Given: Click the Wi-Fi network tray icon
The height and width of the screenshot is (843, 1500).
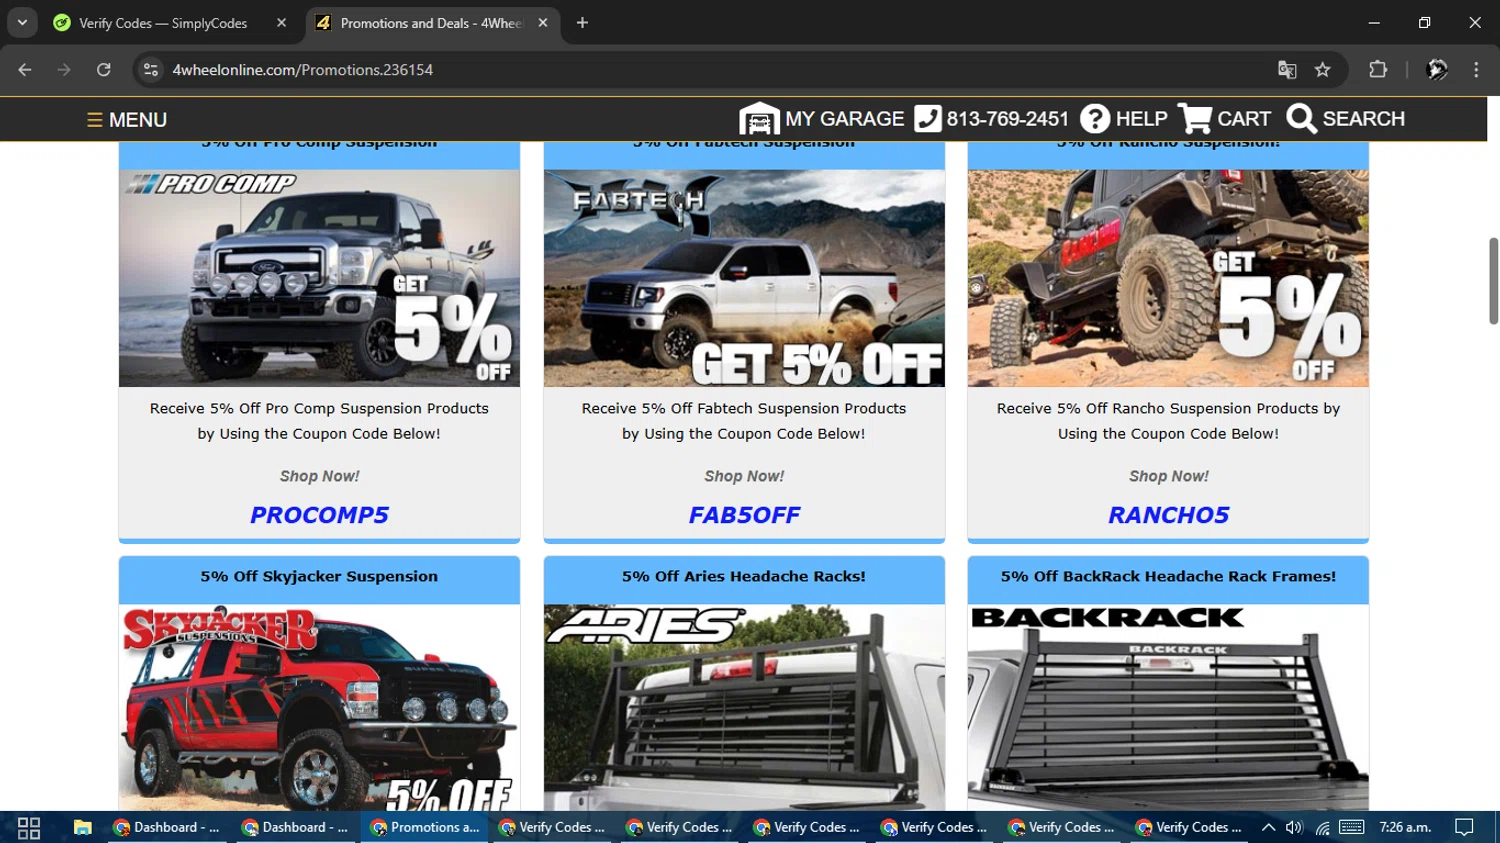Looking at the screenshot, I should [1322, 827].
